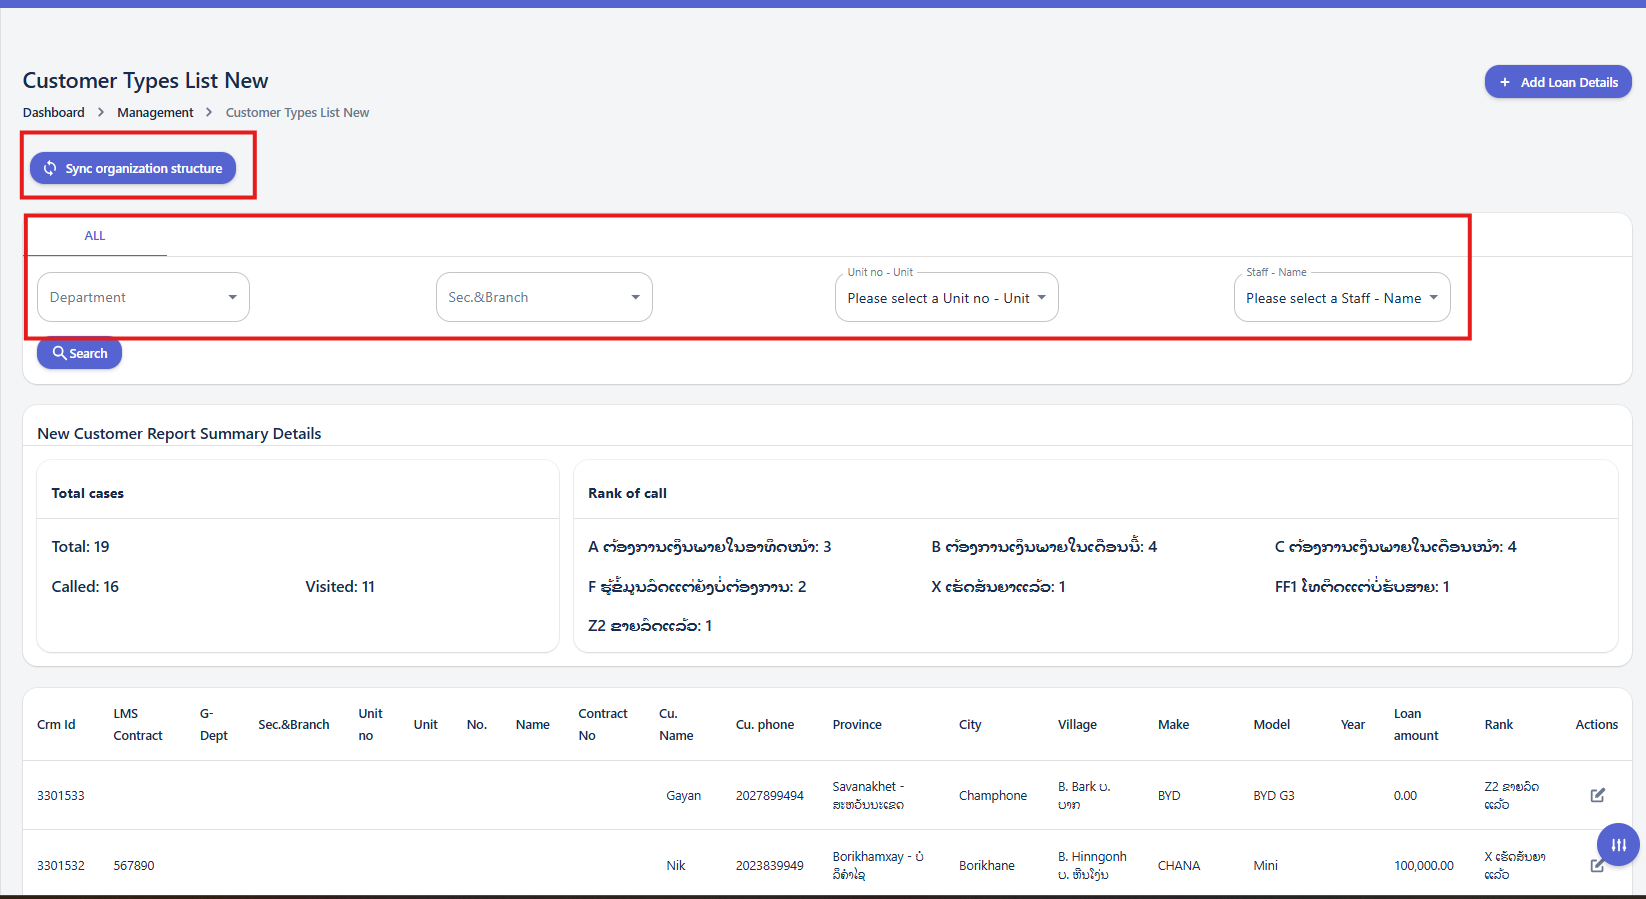Click the Search button
The height and width of the screenshot is (899, 1646).
pyautogui.click(x=79, y=353)
